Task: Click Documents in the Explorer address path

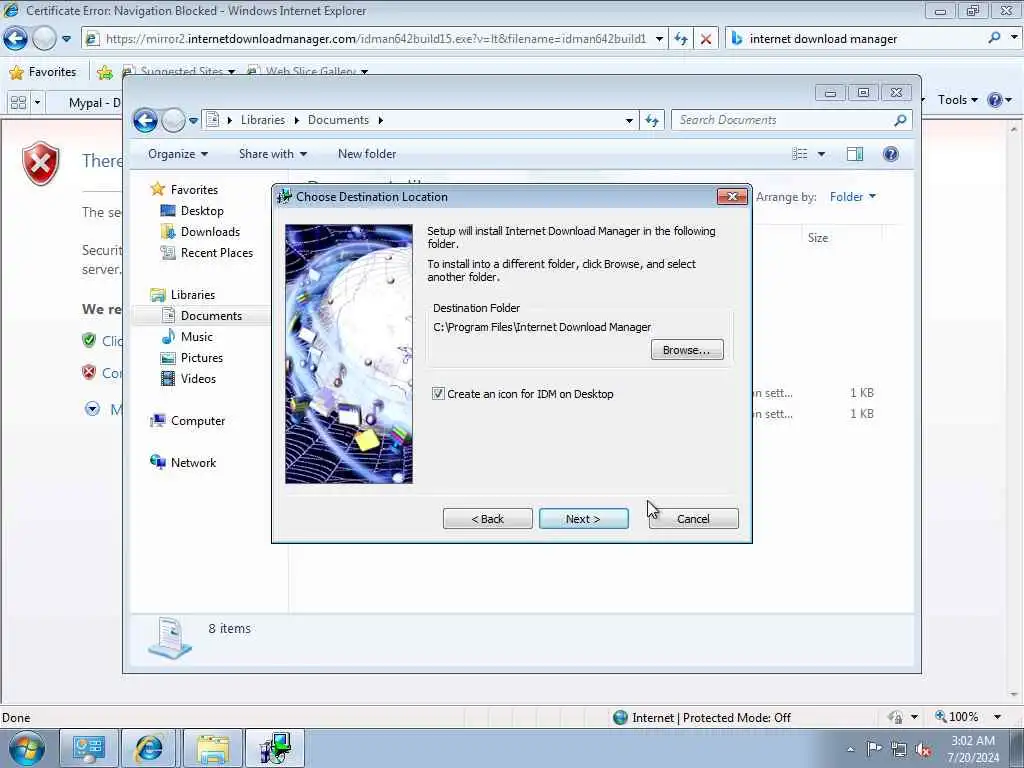Action: pyautogui.click(x=338, y=120)
